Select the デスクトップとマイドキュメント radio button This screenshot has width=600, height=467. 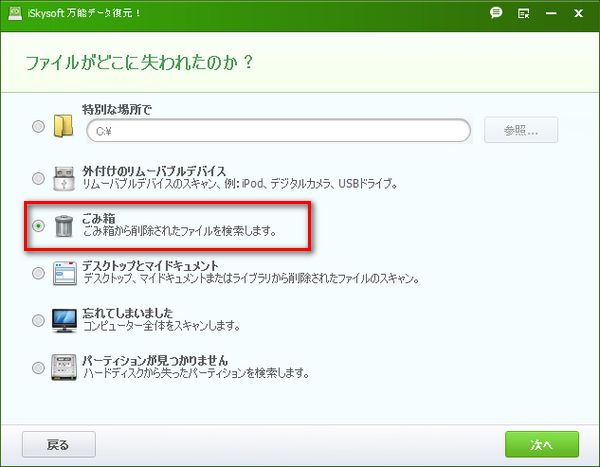(38, 273)
